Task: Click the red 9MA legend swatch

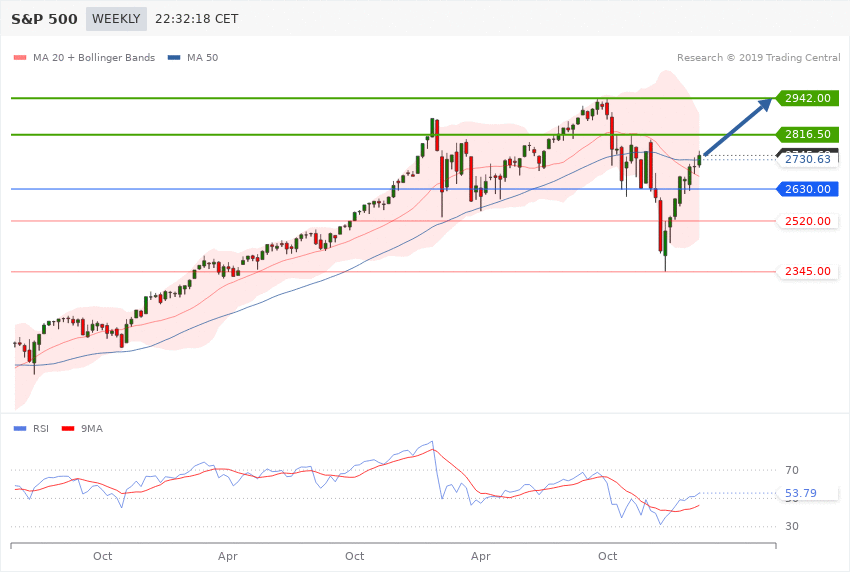Action: [68, 429]
